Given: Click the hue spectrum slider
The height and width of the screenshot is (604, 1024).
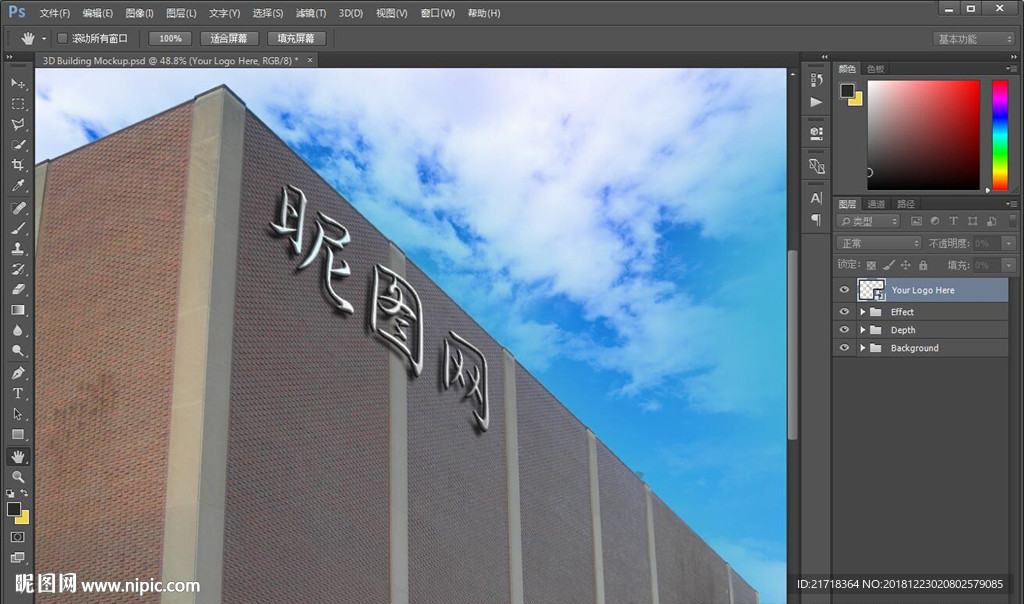Looking at the screenshot, I should click(x=1000, y=135).
